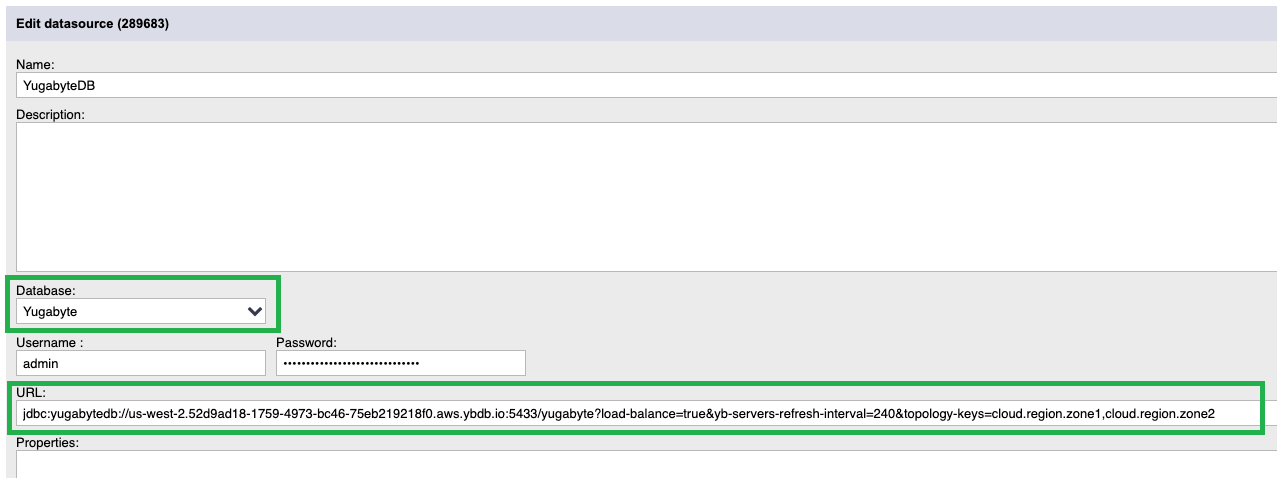Click the 'Username :' label
Viewport: 1277px width, 478px height.
pos(49,342)
